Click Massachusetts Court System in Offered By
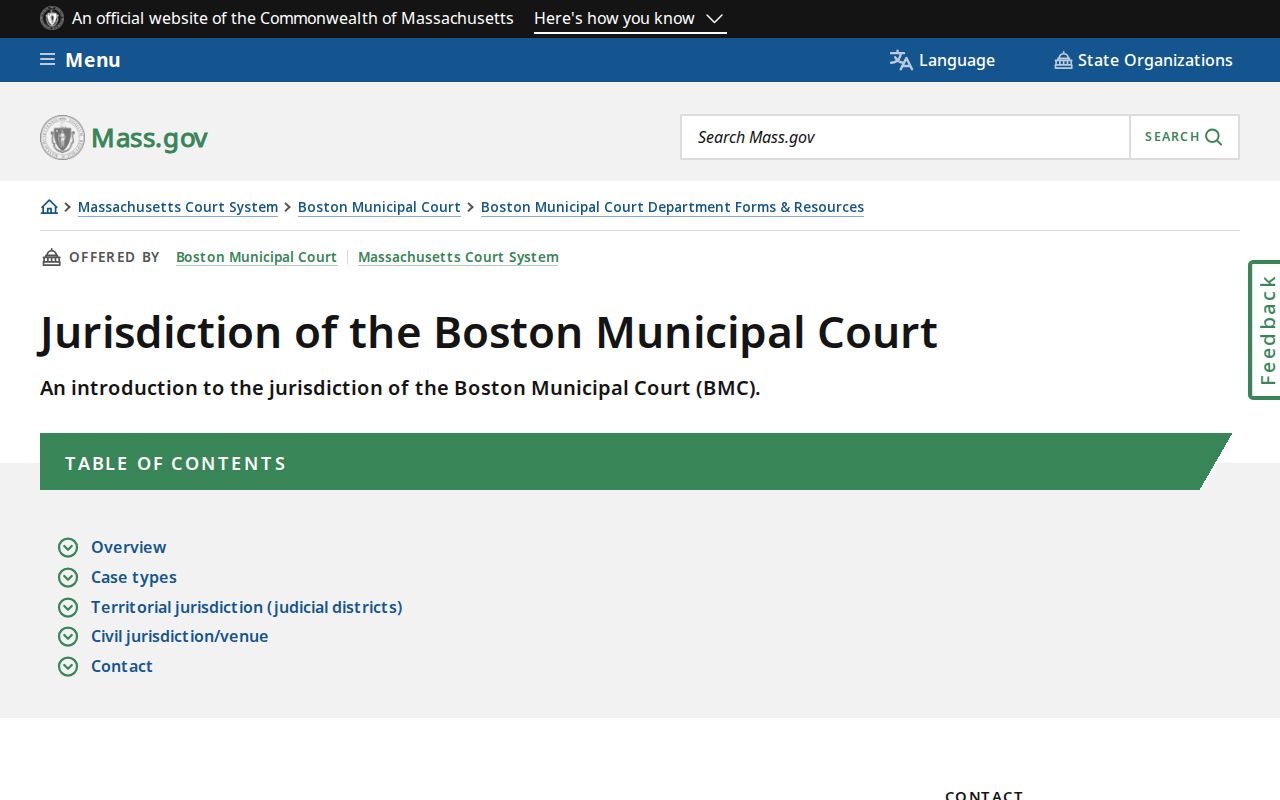Viewport: 1280px width, 800px height. 458,257
